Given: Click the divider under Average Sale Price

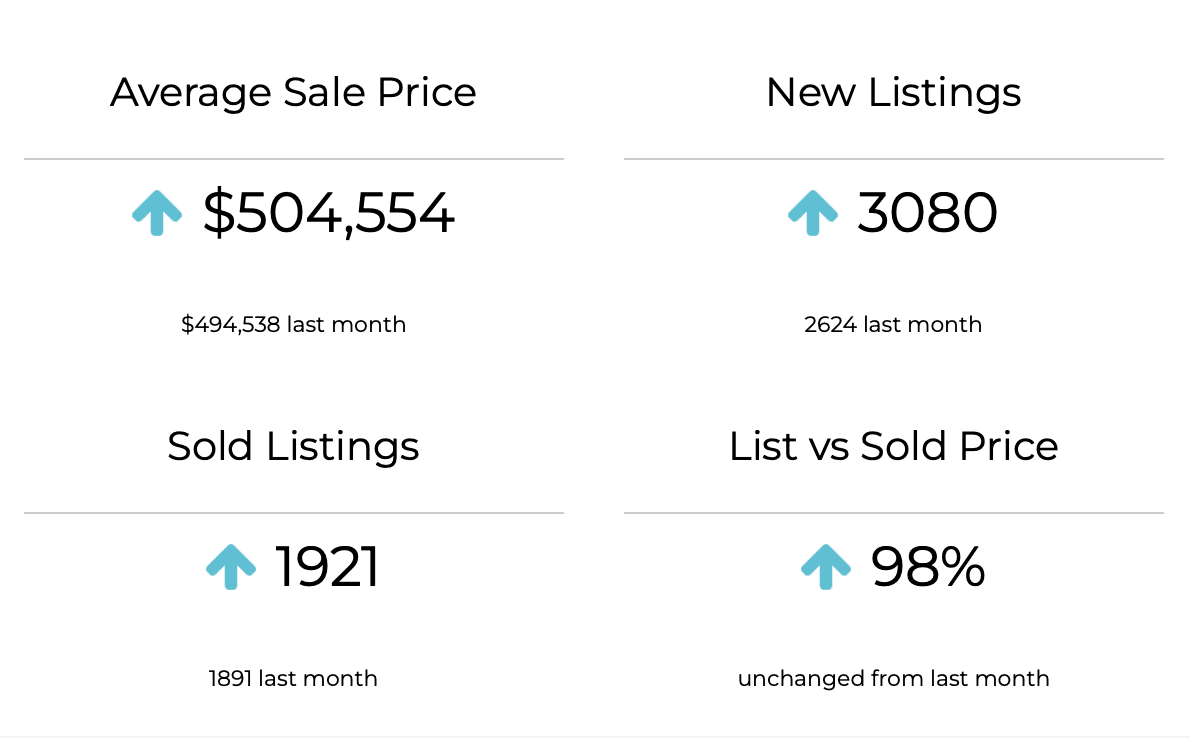Looking at the screenshot, I should pos(293,159).
